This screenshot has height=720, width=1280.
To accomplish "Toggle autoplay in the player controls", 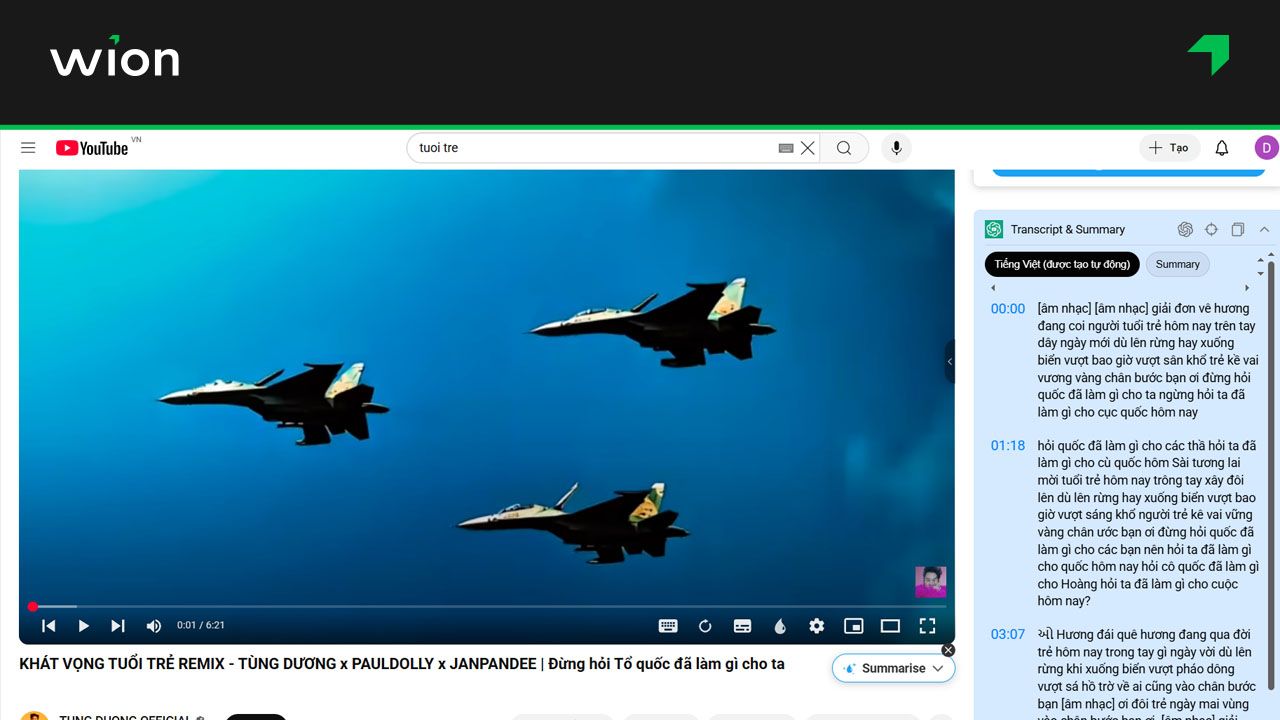I will coord(705,625).
